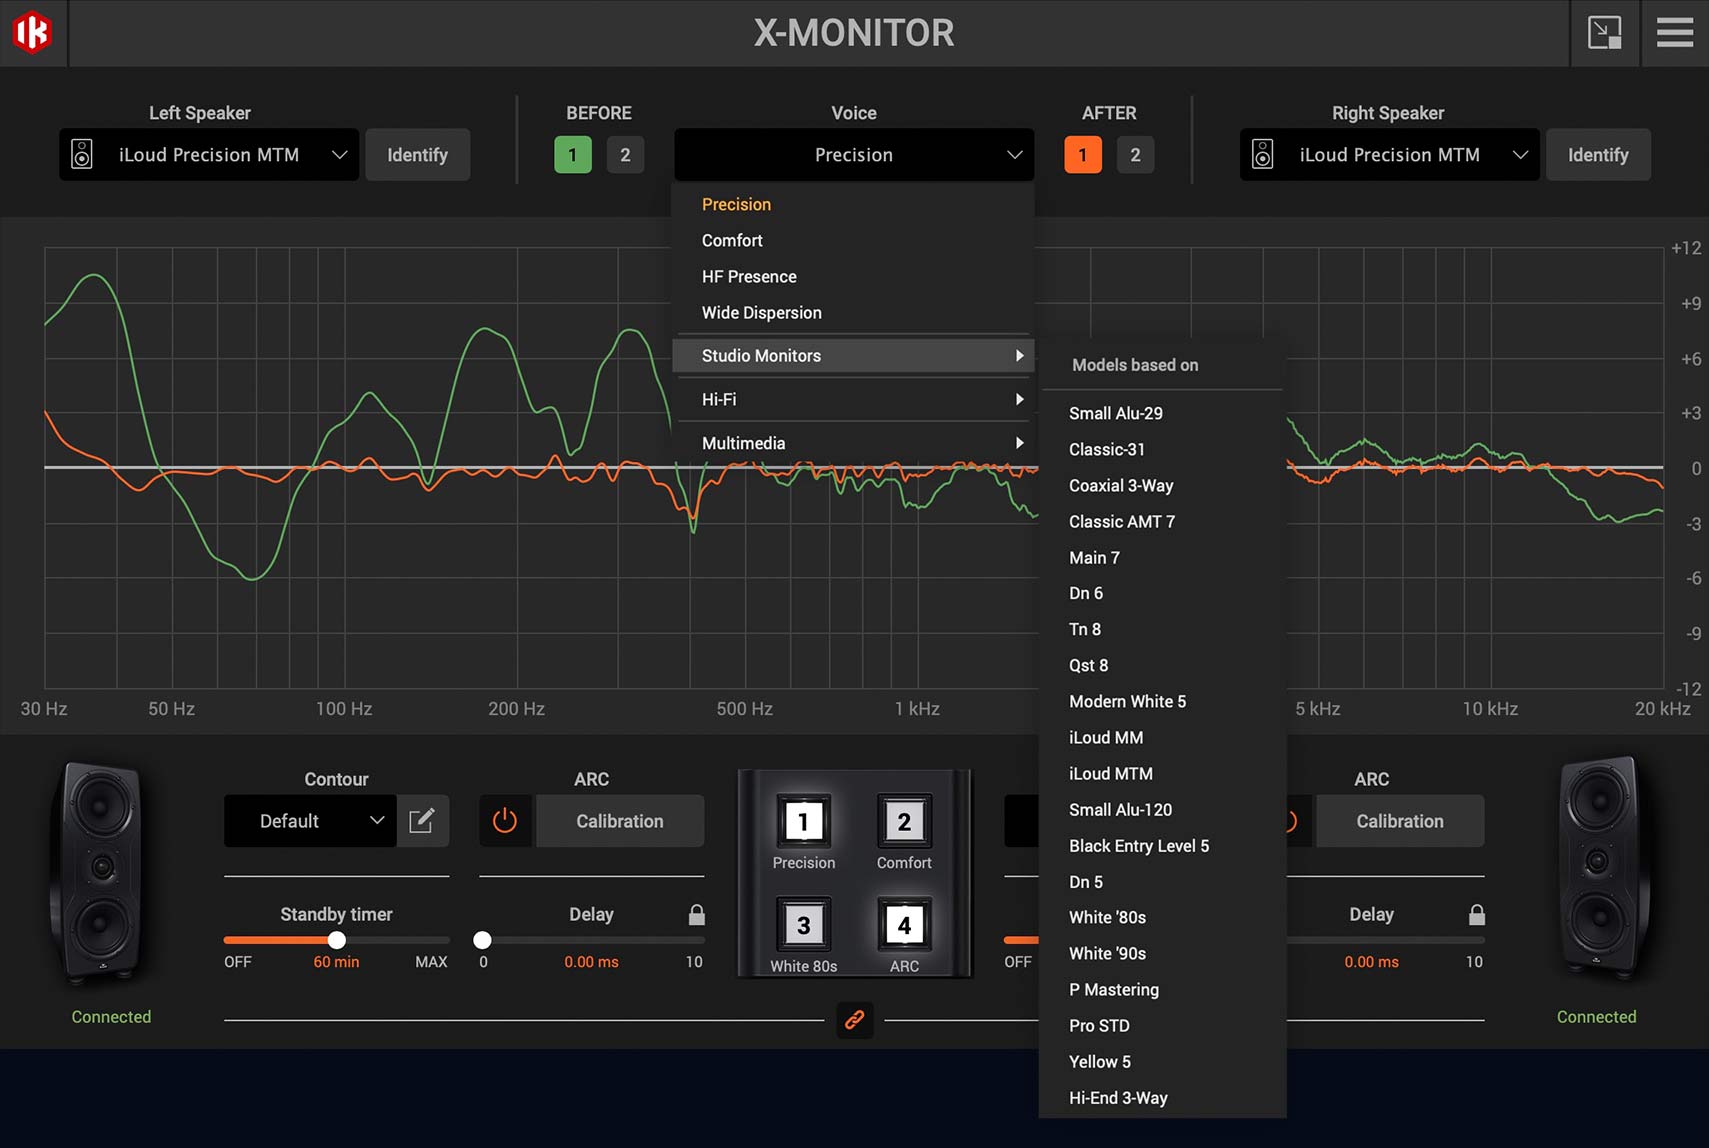Screen dimensions: 1709x1148
Task: Select the ARC voicing button labeled 4
Action: tap(903, 925)
